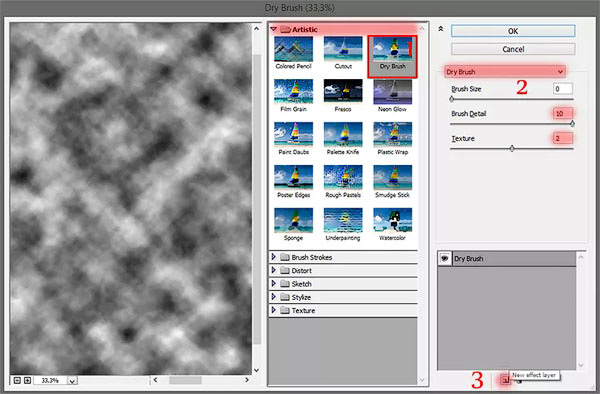Viewport: 600px width, 394px height.
Task: Select the Paint Daubs filter thumbnail
Action: (293, 135)
